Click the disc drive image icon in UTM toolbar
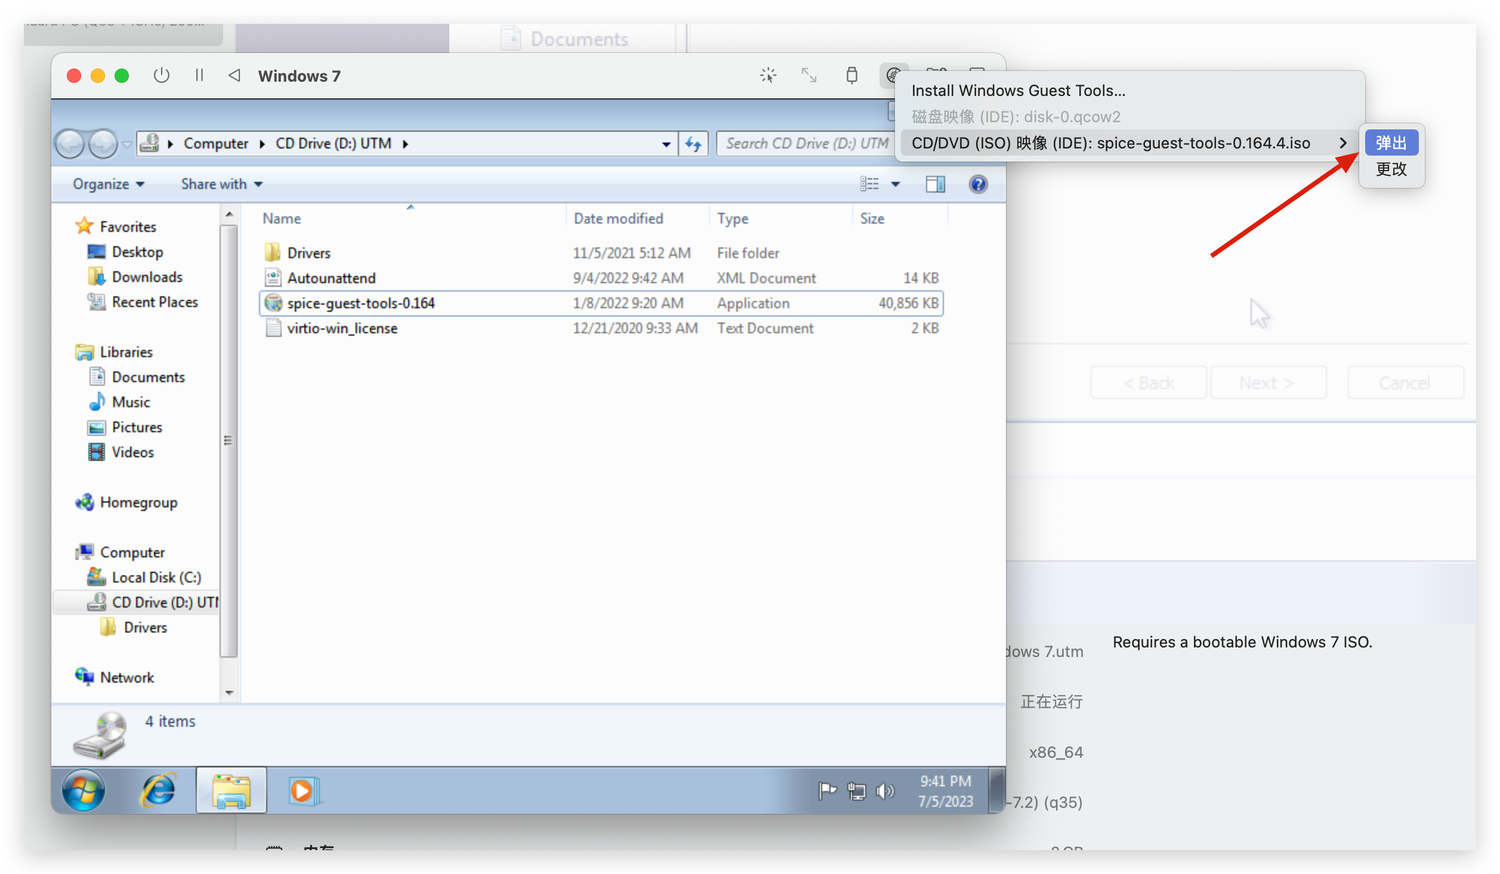The width and height of the screenshot is (1500, 874). point(894,75)
